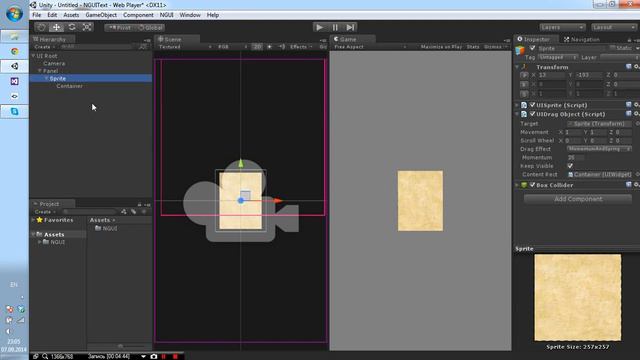640x360 pixels.
Task: Click the Sprite preview thumbnail
Action: pos(578,298)
